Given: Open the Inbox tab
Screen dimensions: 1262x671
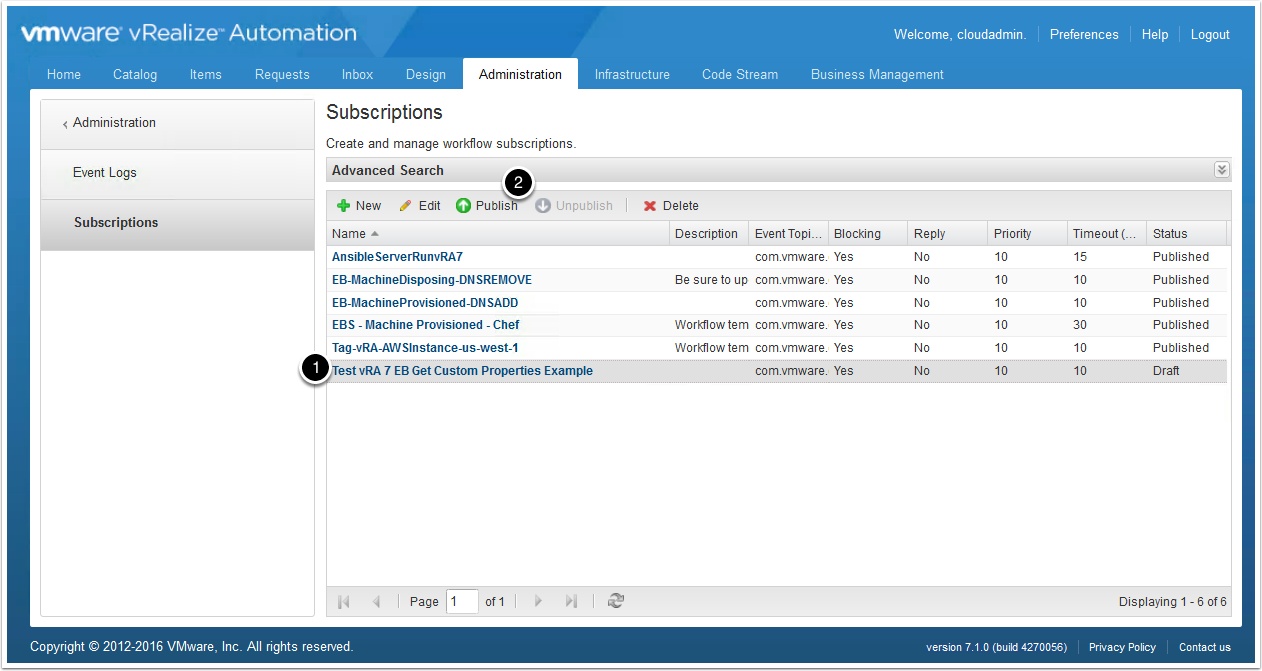Looking at the screenshot, I should point(357,74).
